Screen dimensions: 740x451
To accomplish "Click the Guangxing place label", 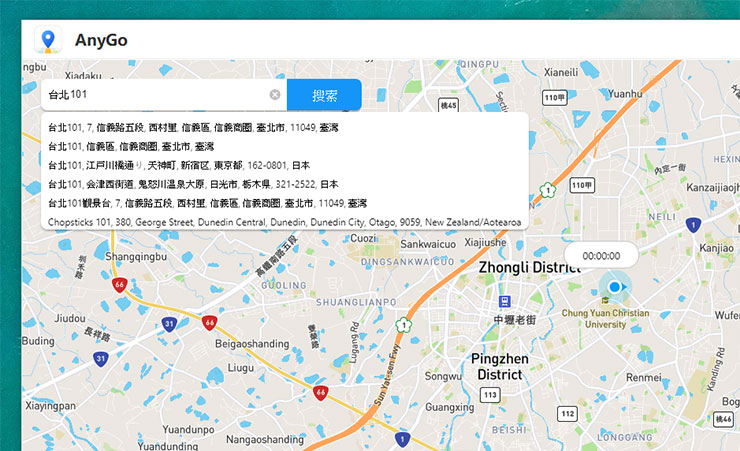I will coord(450,407).
